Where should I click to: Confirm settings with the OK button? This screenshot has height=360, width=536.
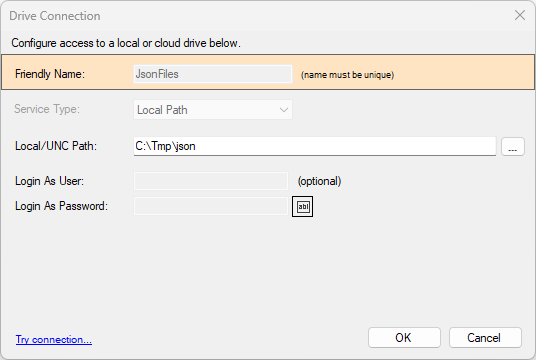click(x=404, y=338)
